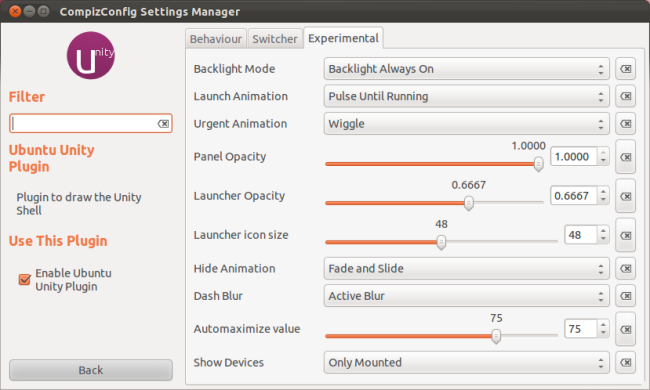Clear the Filter text field icon
Viewport: 650px width, 390px height.
(x=163, y=124)
